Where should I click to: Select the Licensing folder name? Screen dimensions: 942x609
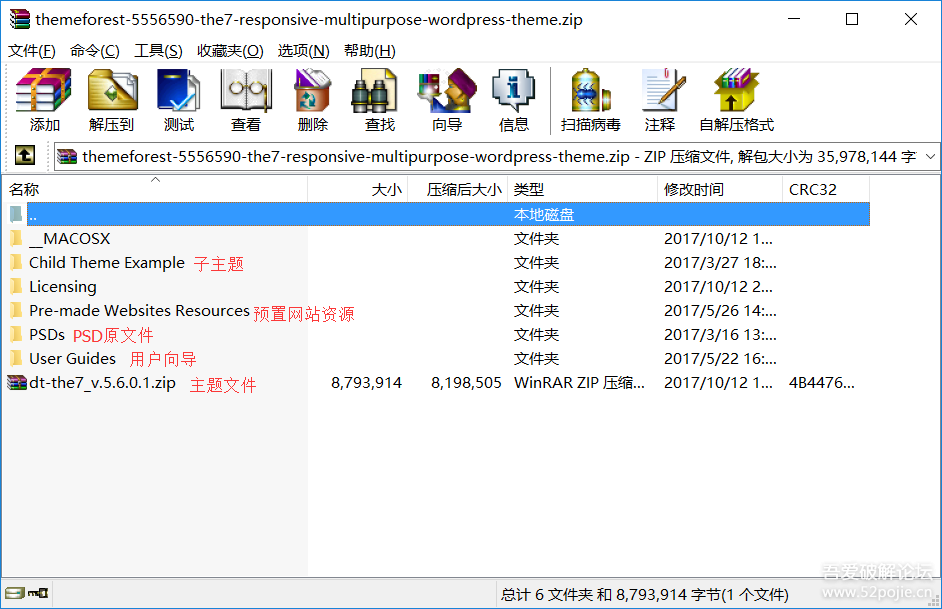click(62, 286)
